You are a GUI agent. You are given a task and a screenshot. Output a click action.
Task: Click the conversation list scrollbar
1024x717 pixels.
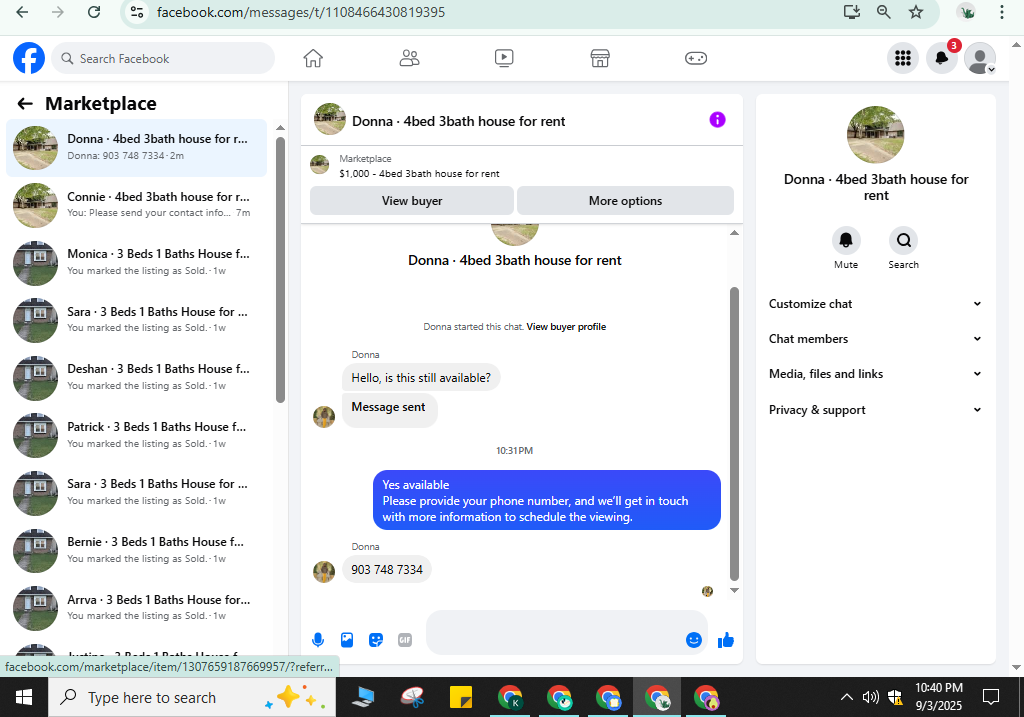click(280, 269)
